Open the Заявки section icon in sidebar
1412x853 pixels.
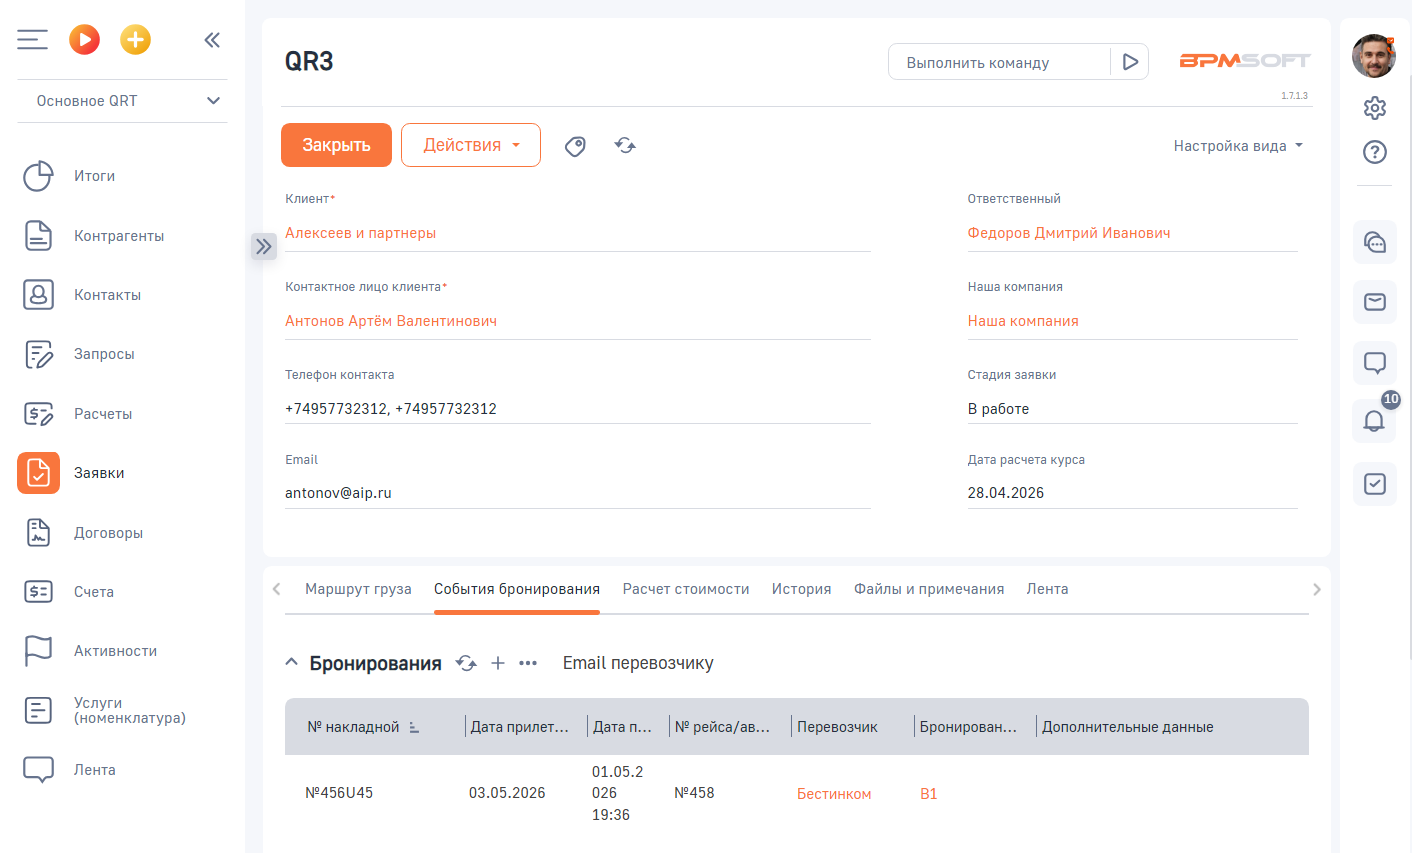38,472
